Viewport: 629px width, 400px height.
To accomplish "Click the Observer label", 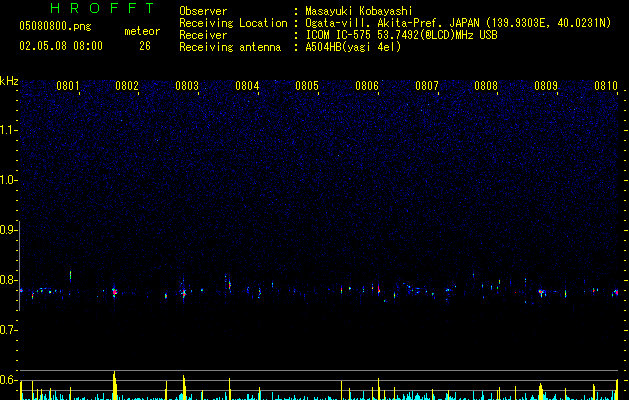I will [x=203, y=11].
